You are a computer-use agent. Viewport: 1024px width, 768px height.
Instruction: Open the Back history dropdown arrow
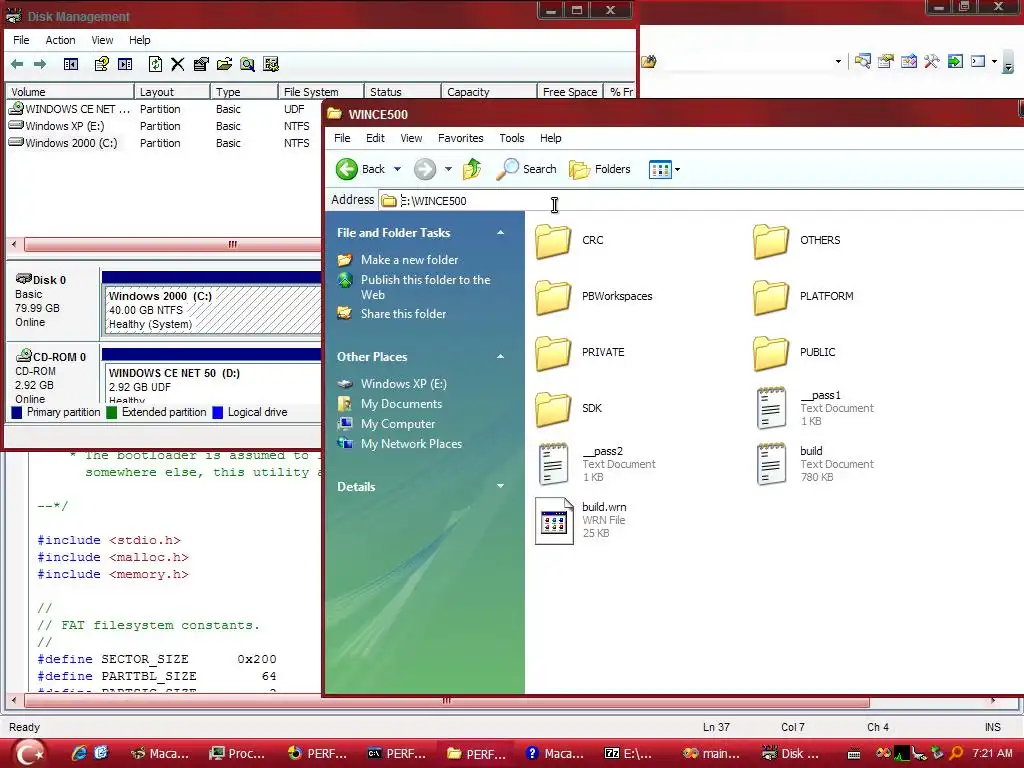pos(397,169)
